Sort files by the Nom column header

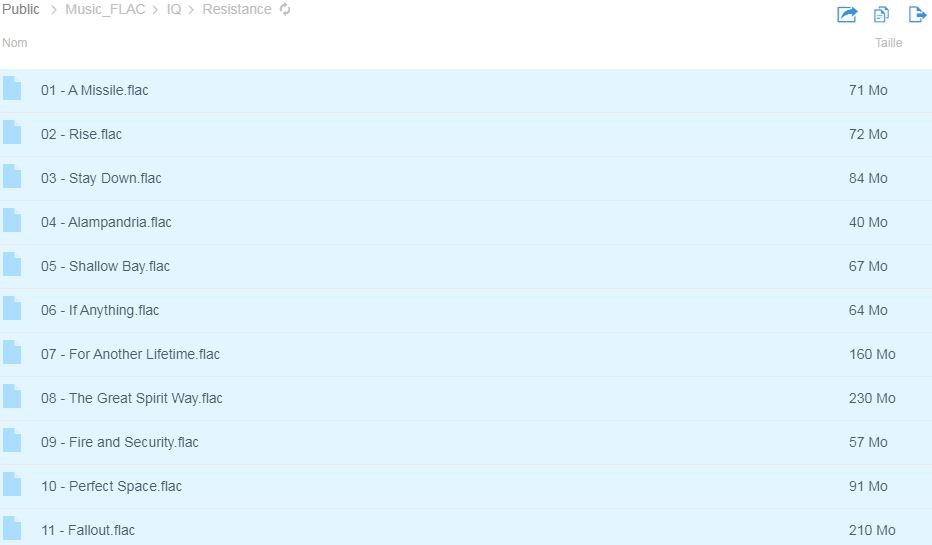[15, 43]
